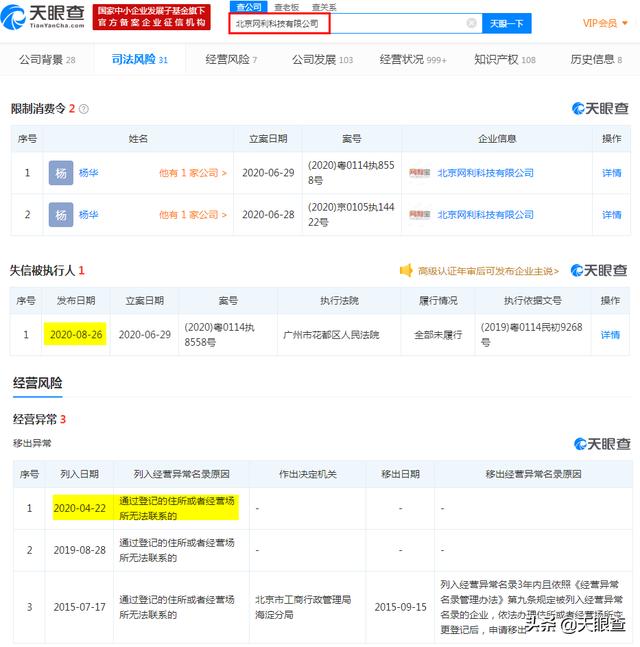Click 高级认证年审后可发布企业主说 link

pos(488,271)
